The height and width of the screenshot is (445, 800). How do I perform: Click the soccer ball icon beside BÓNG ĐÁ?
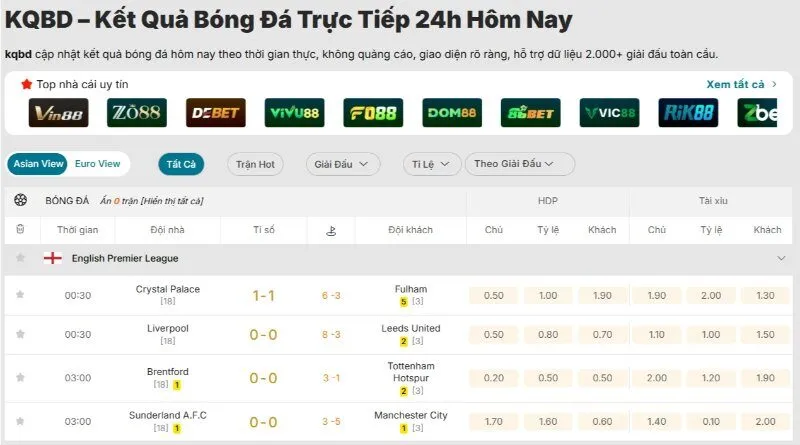coord(20,200)
